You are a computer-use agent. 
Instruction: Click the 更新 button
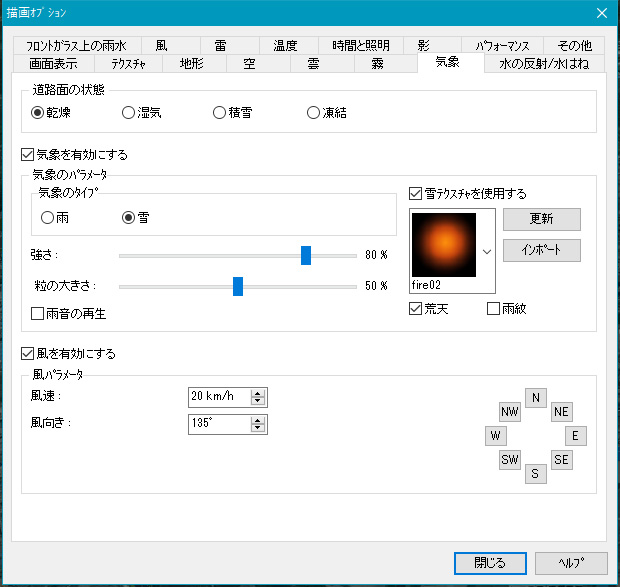(542, 219)
